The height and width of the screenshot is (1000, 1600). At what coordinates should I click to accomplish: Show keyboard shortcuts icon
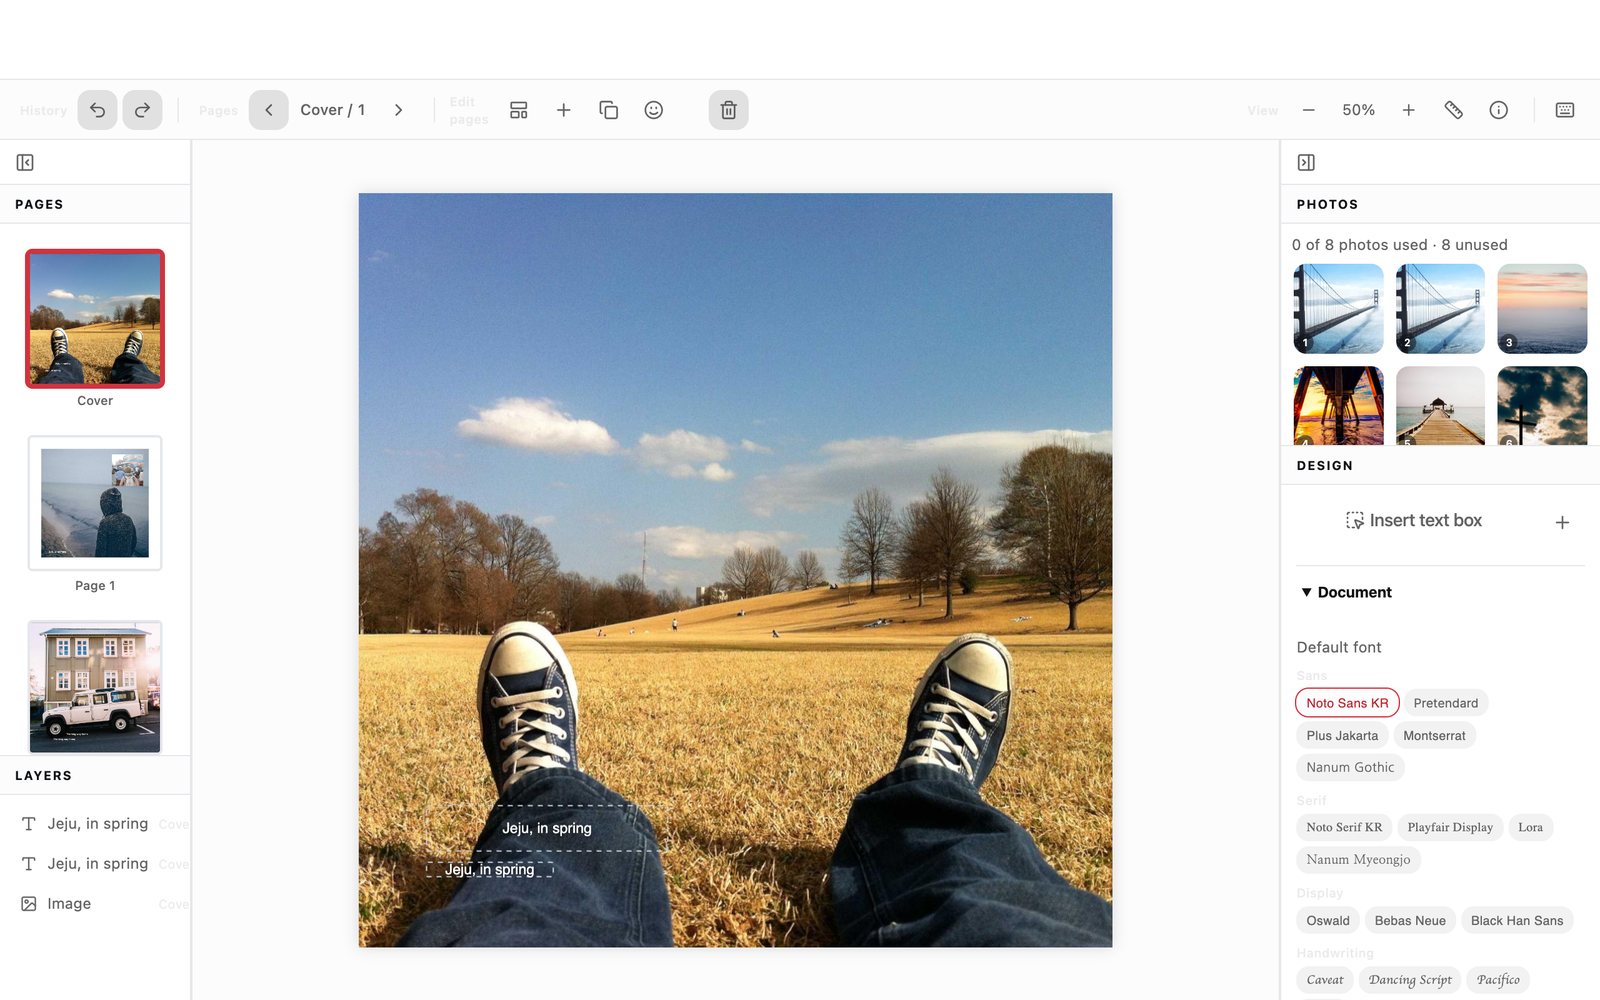pos(1565,110)
